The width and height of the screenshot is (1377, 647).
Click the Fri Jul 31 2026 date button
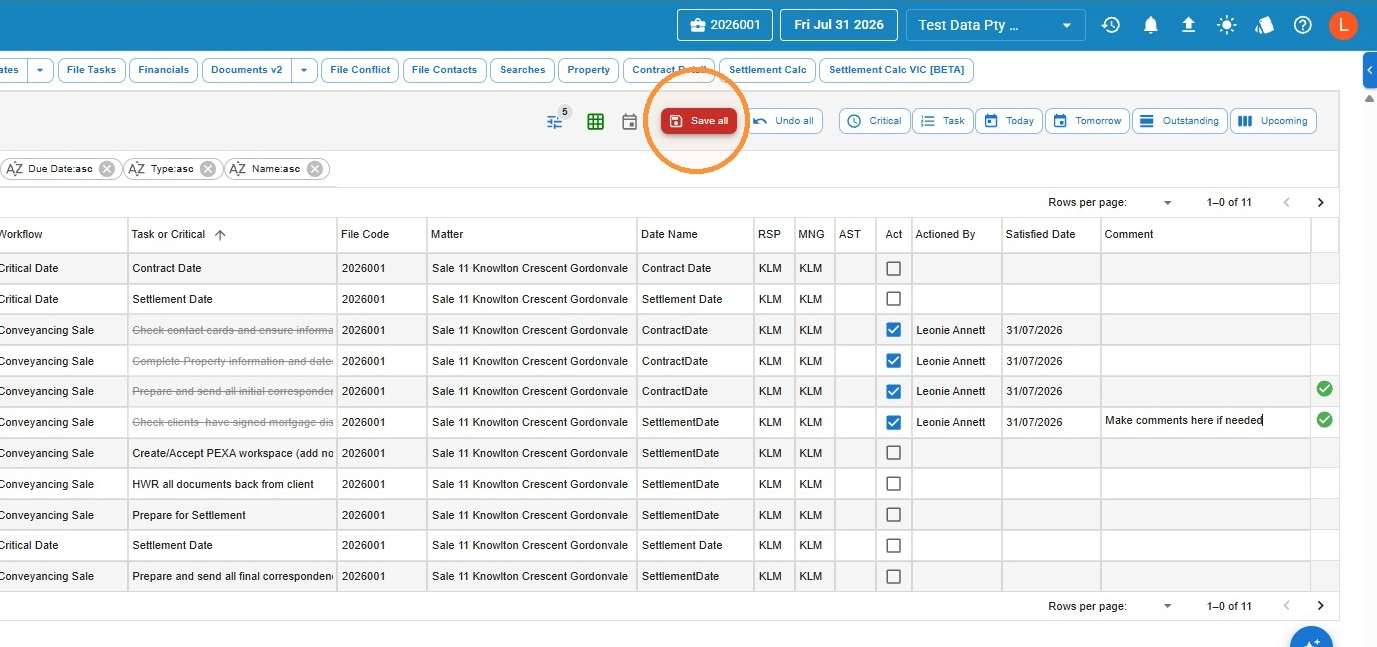pyautogui.click(x=839, y=25)
